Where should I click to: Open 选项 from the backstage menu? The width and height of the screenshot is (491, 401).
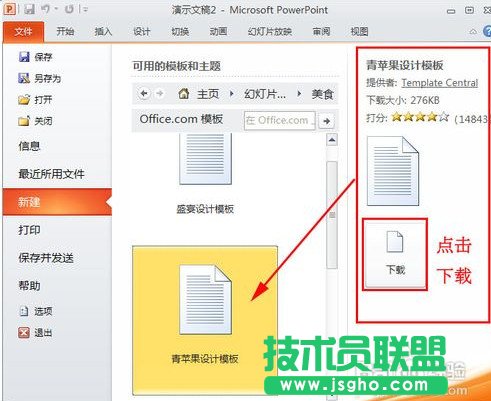(x=35, y=311)
